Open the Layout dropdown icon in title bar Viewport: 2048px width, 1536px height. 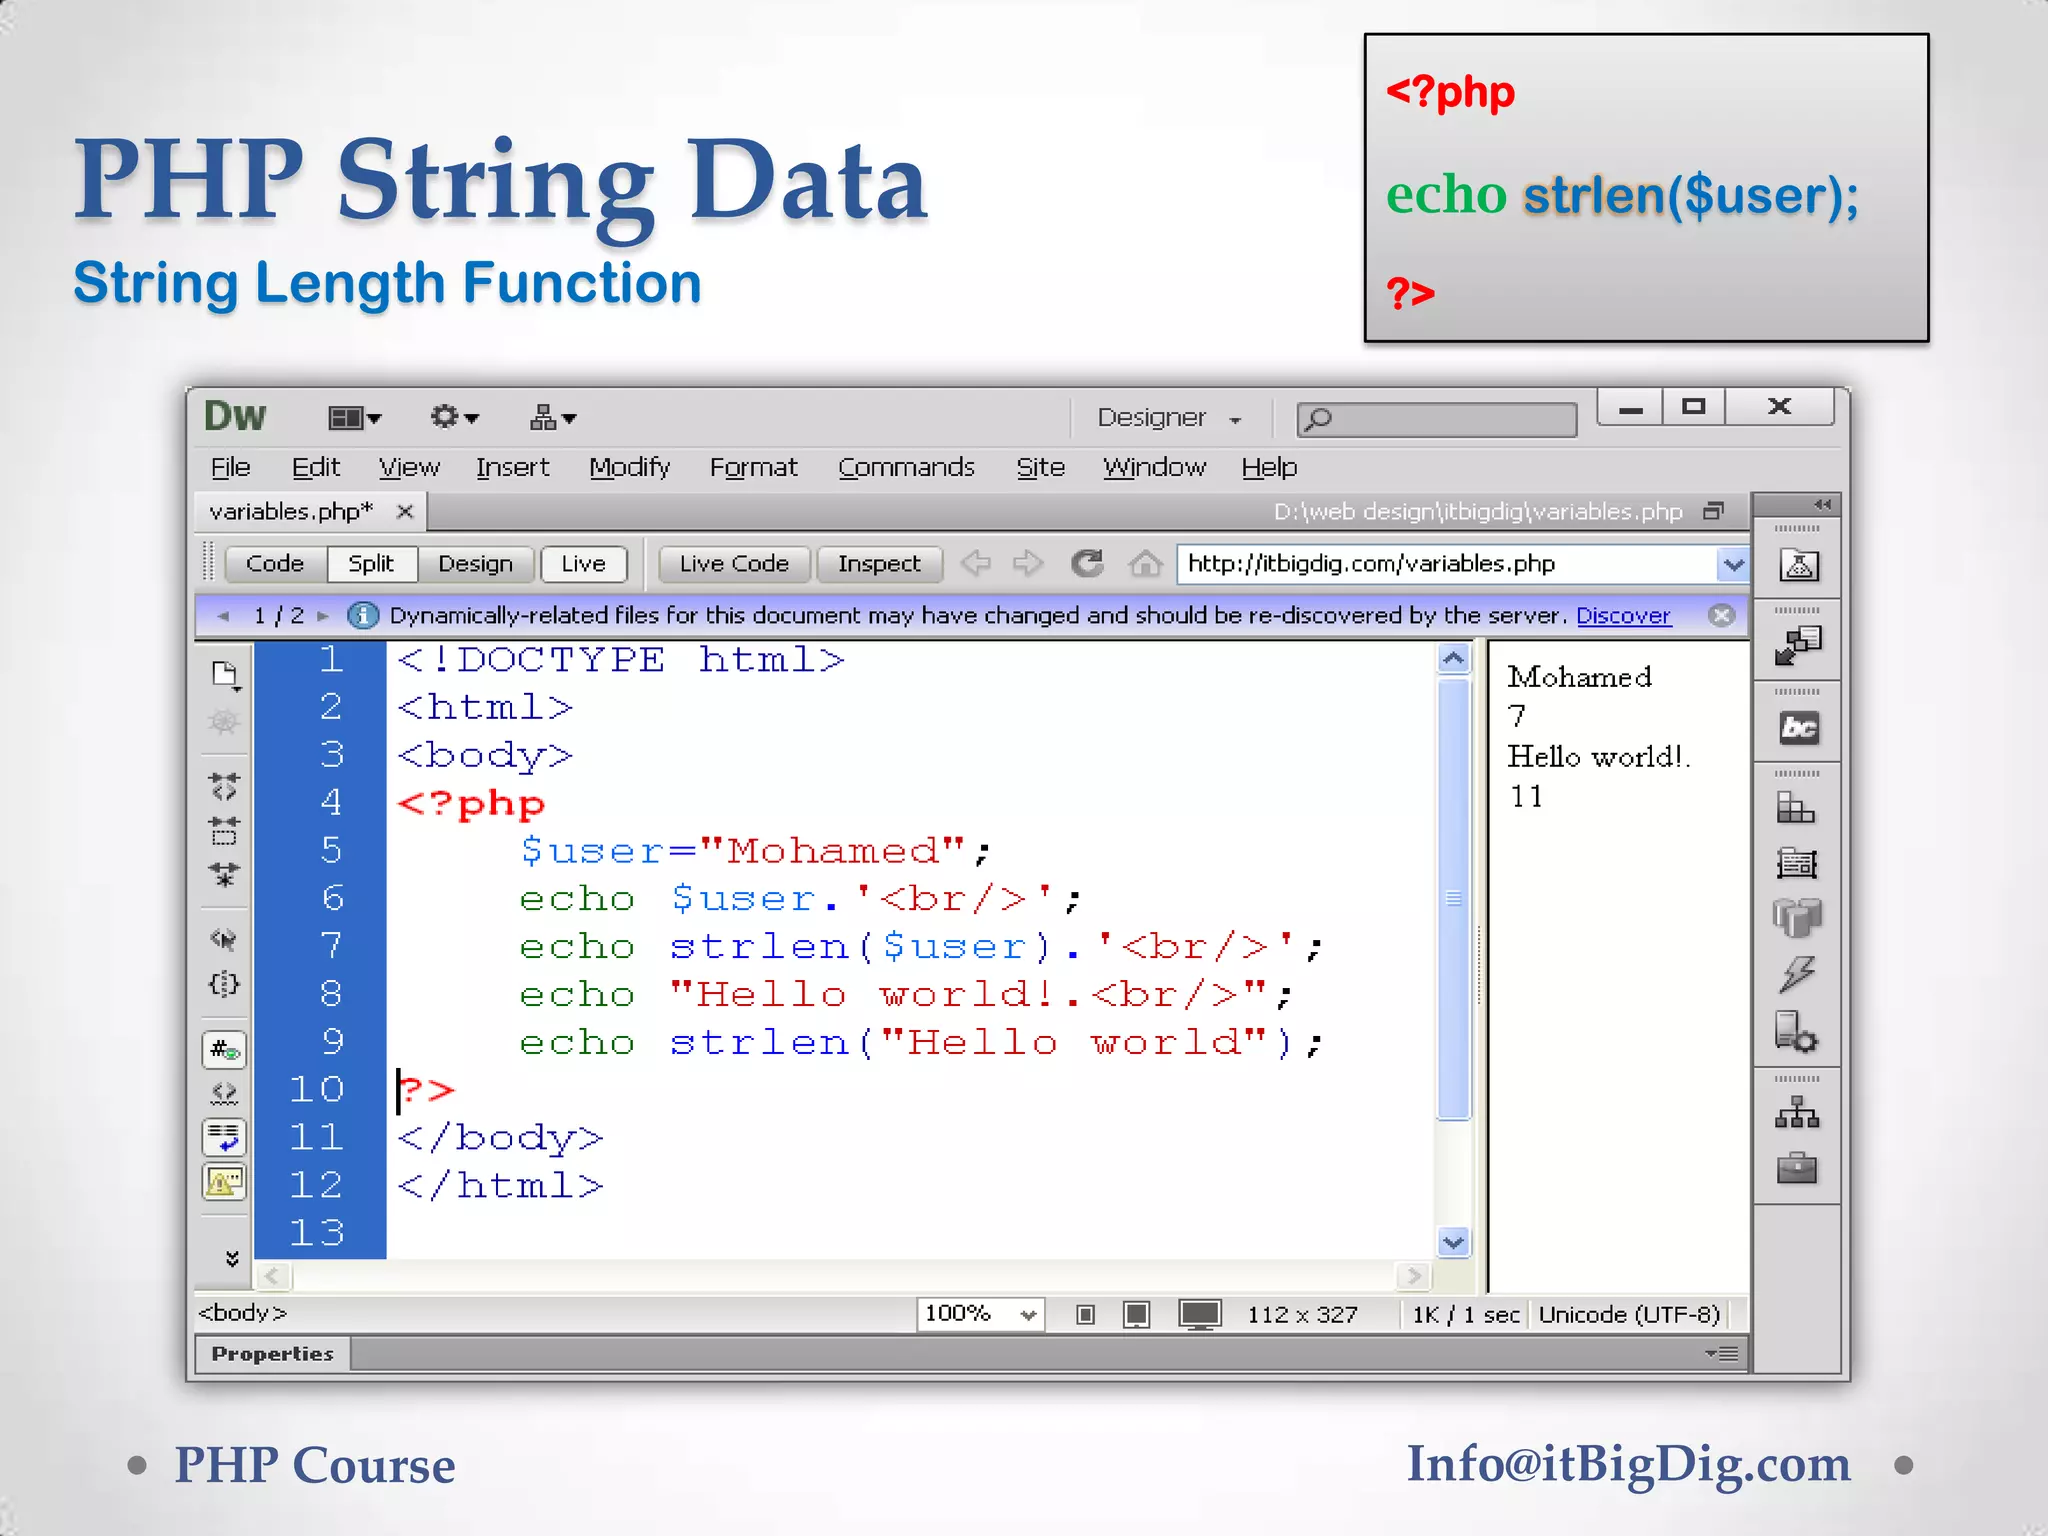pyautogui.click(x=355, y=418)
